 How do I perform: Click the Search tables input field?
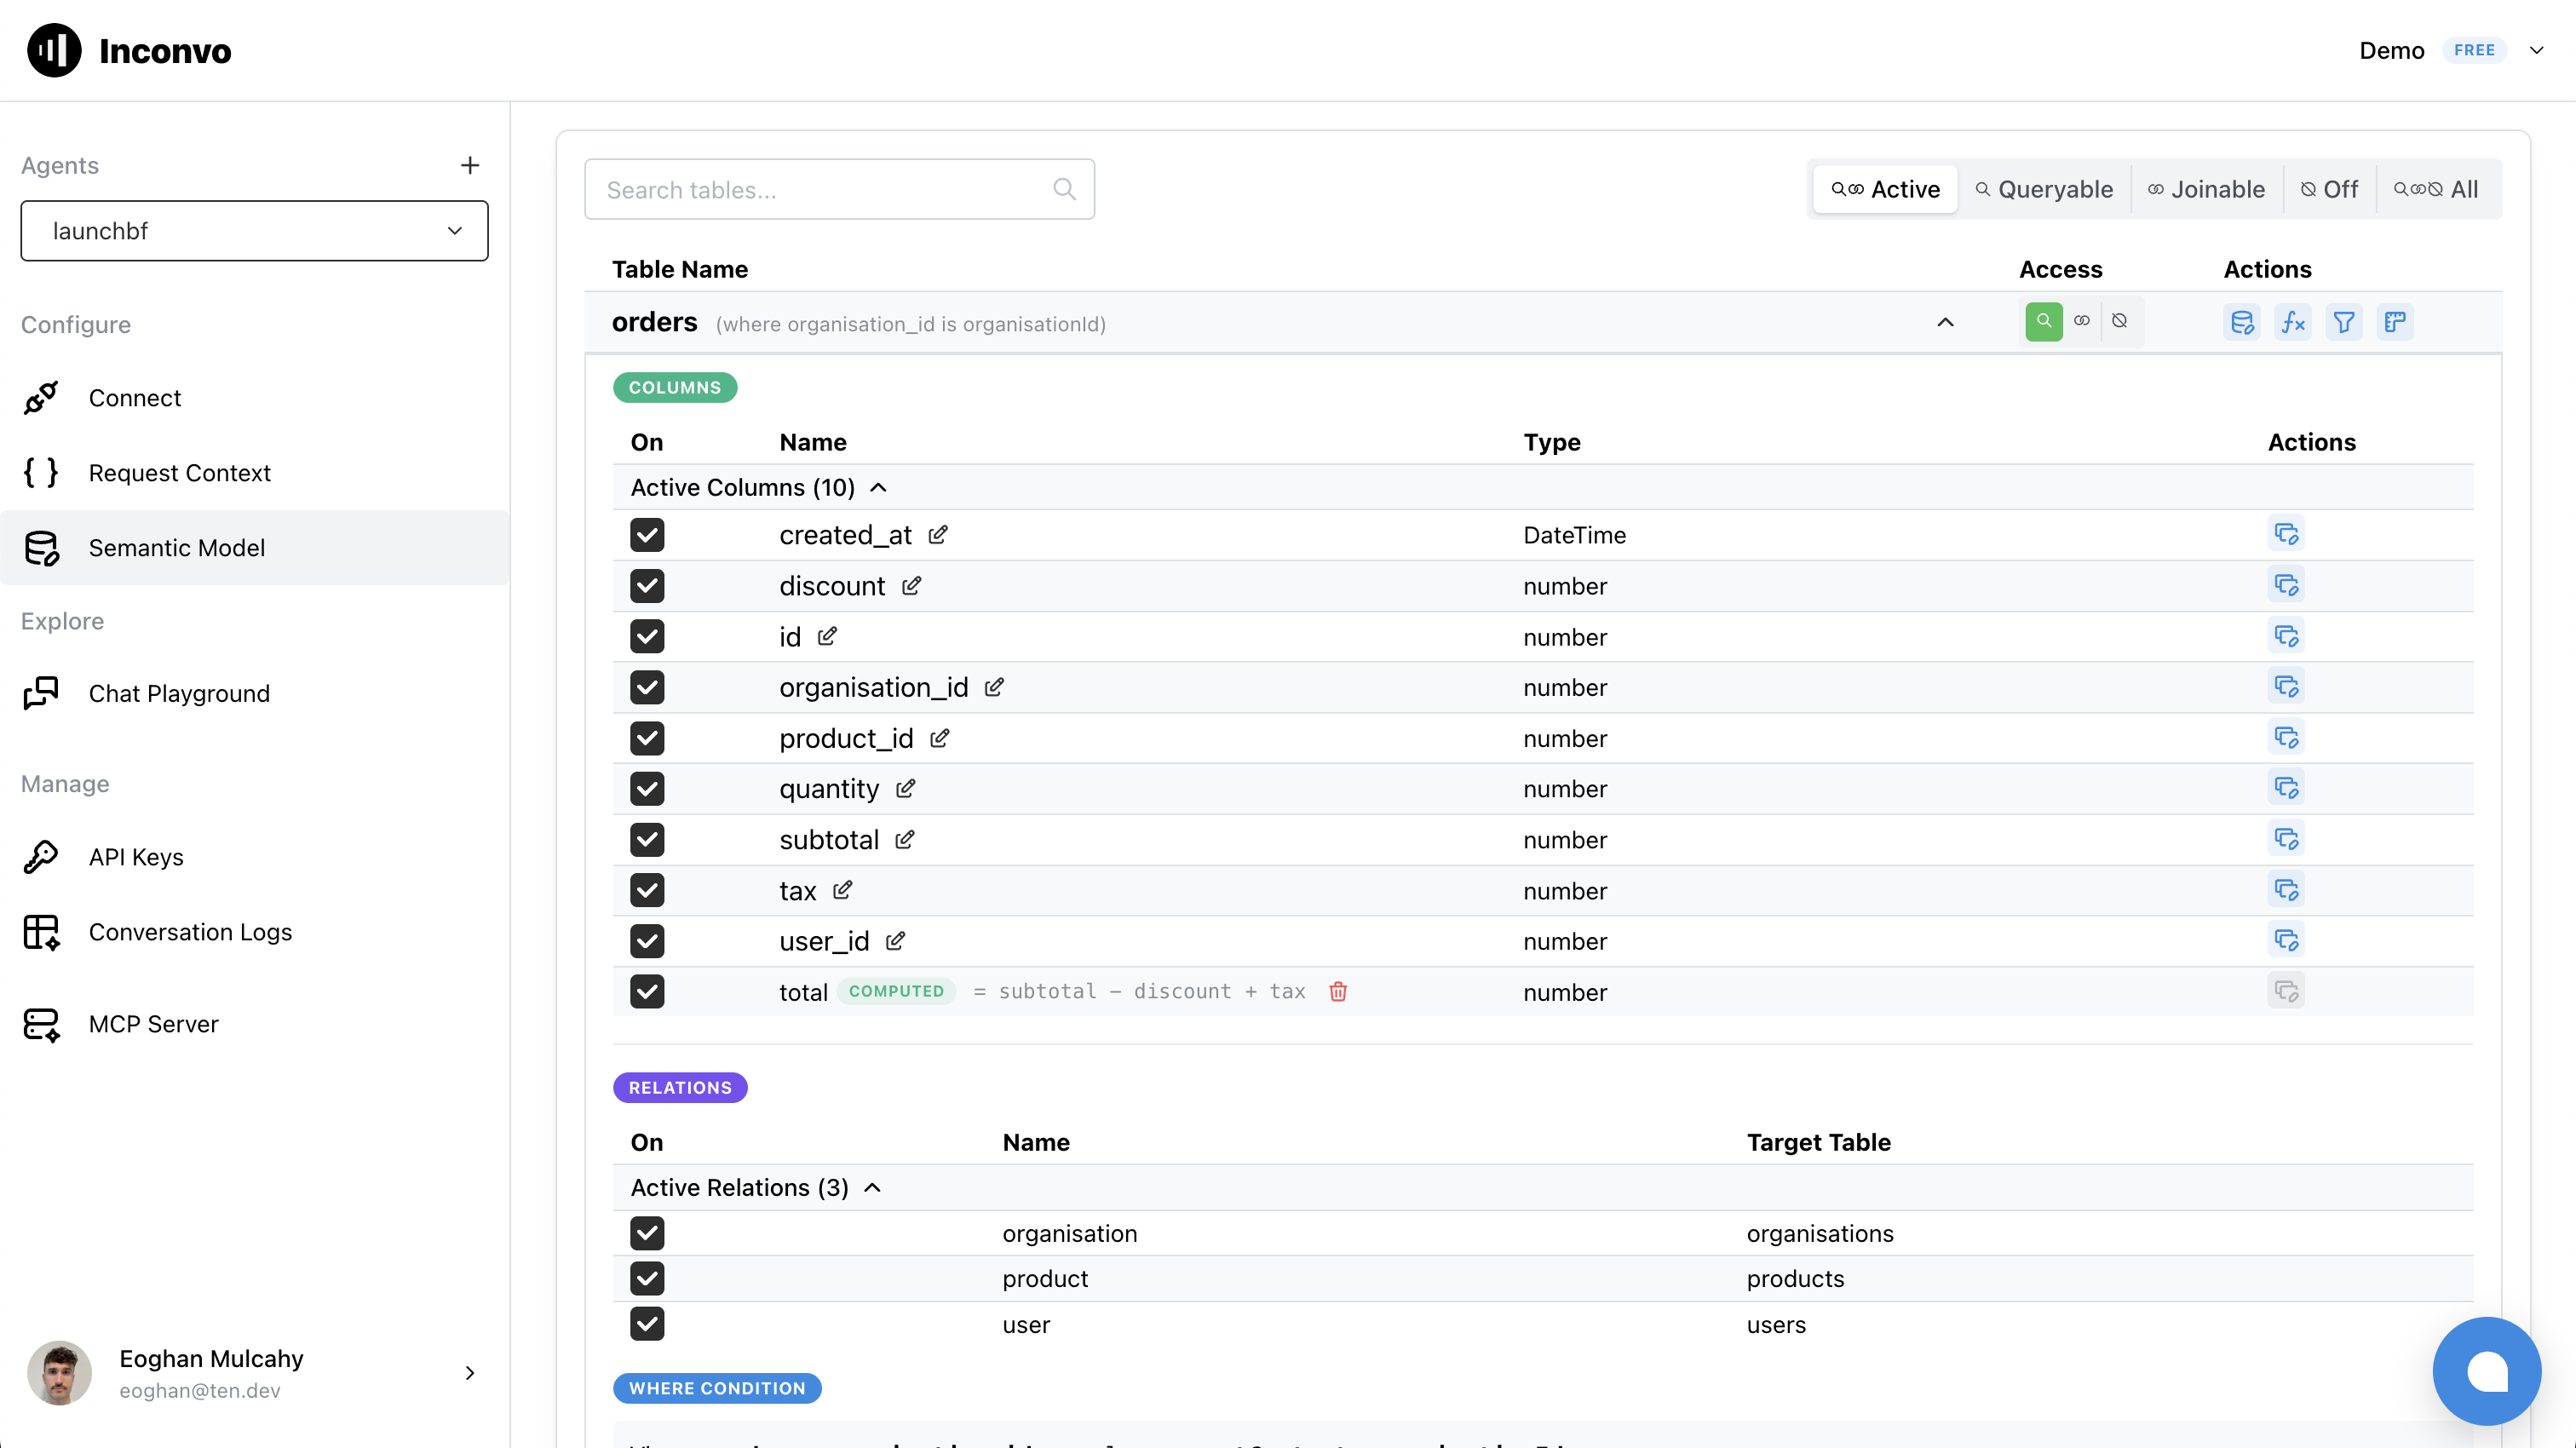825,189
